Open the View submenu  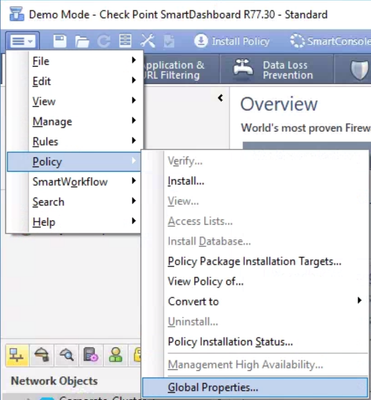75,101
